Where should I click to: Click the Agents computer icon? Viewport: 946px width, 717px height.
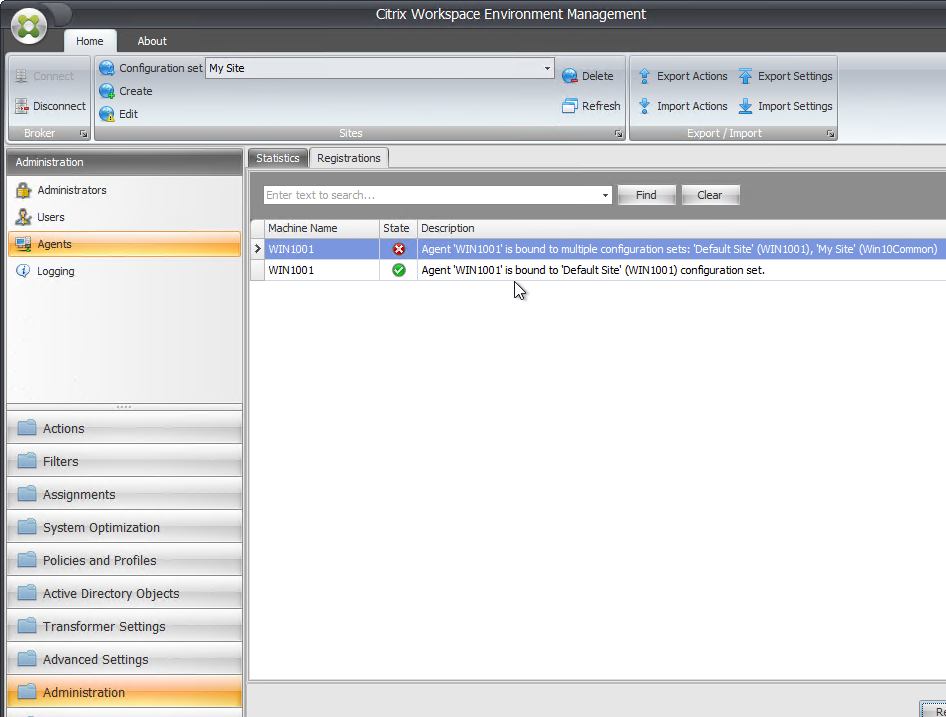point(24,244)
